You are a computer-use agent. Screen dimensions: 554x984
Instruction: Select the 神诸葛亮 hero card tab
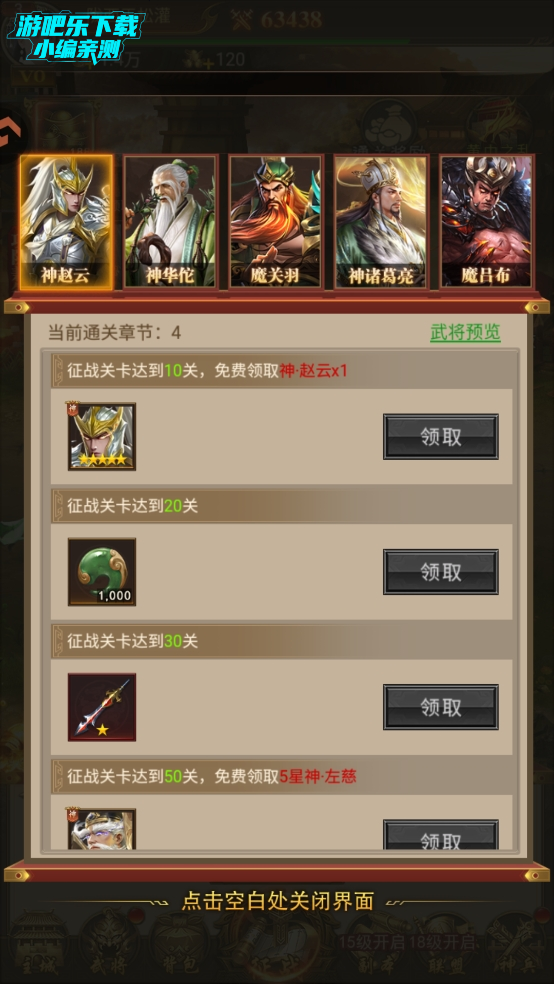pyautogui.click(x=381, y=222)
